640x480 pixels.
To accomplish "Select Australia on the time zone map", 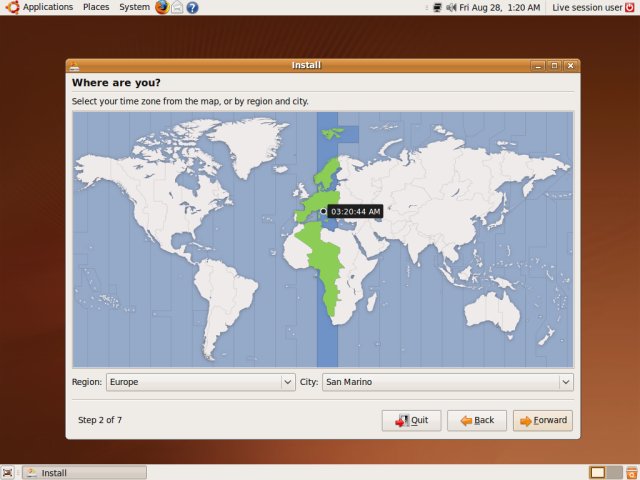I will point(492,312).
